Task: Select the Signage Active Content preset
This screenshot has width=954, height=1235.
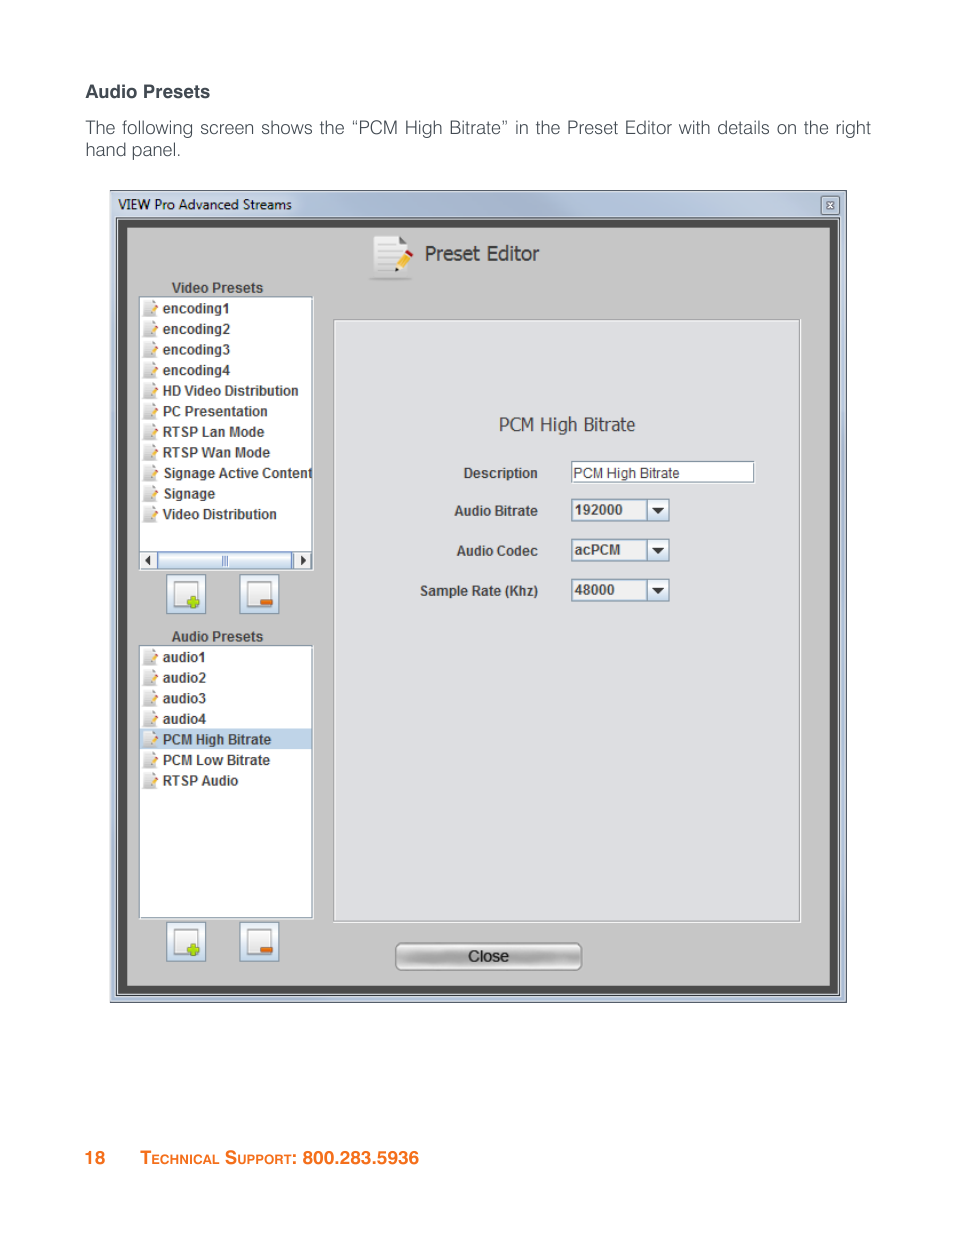Action: pos(237,473)
